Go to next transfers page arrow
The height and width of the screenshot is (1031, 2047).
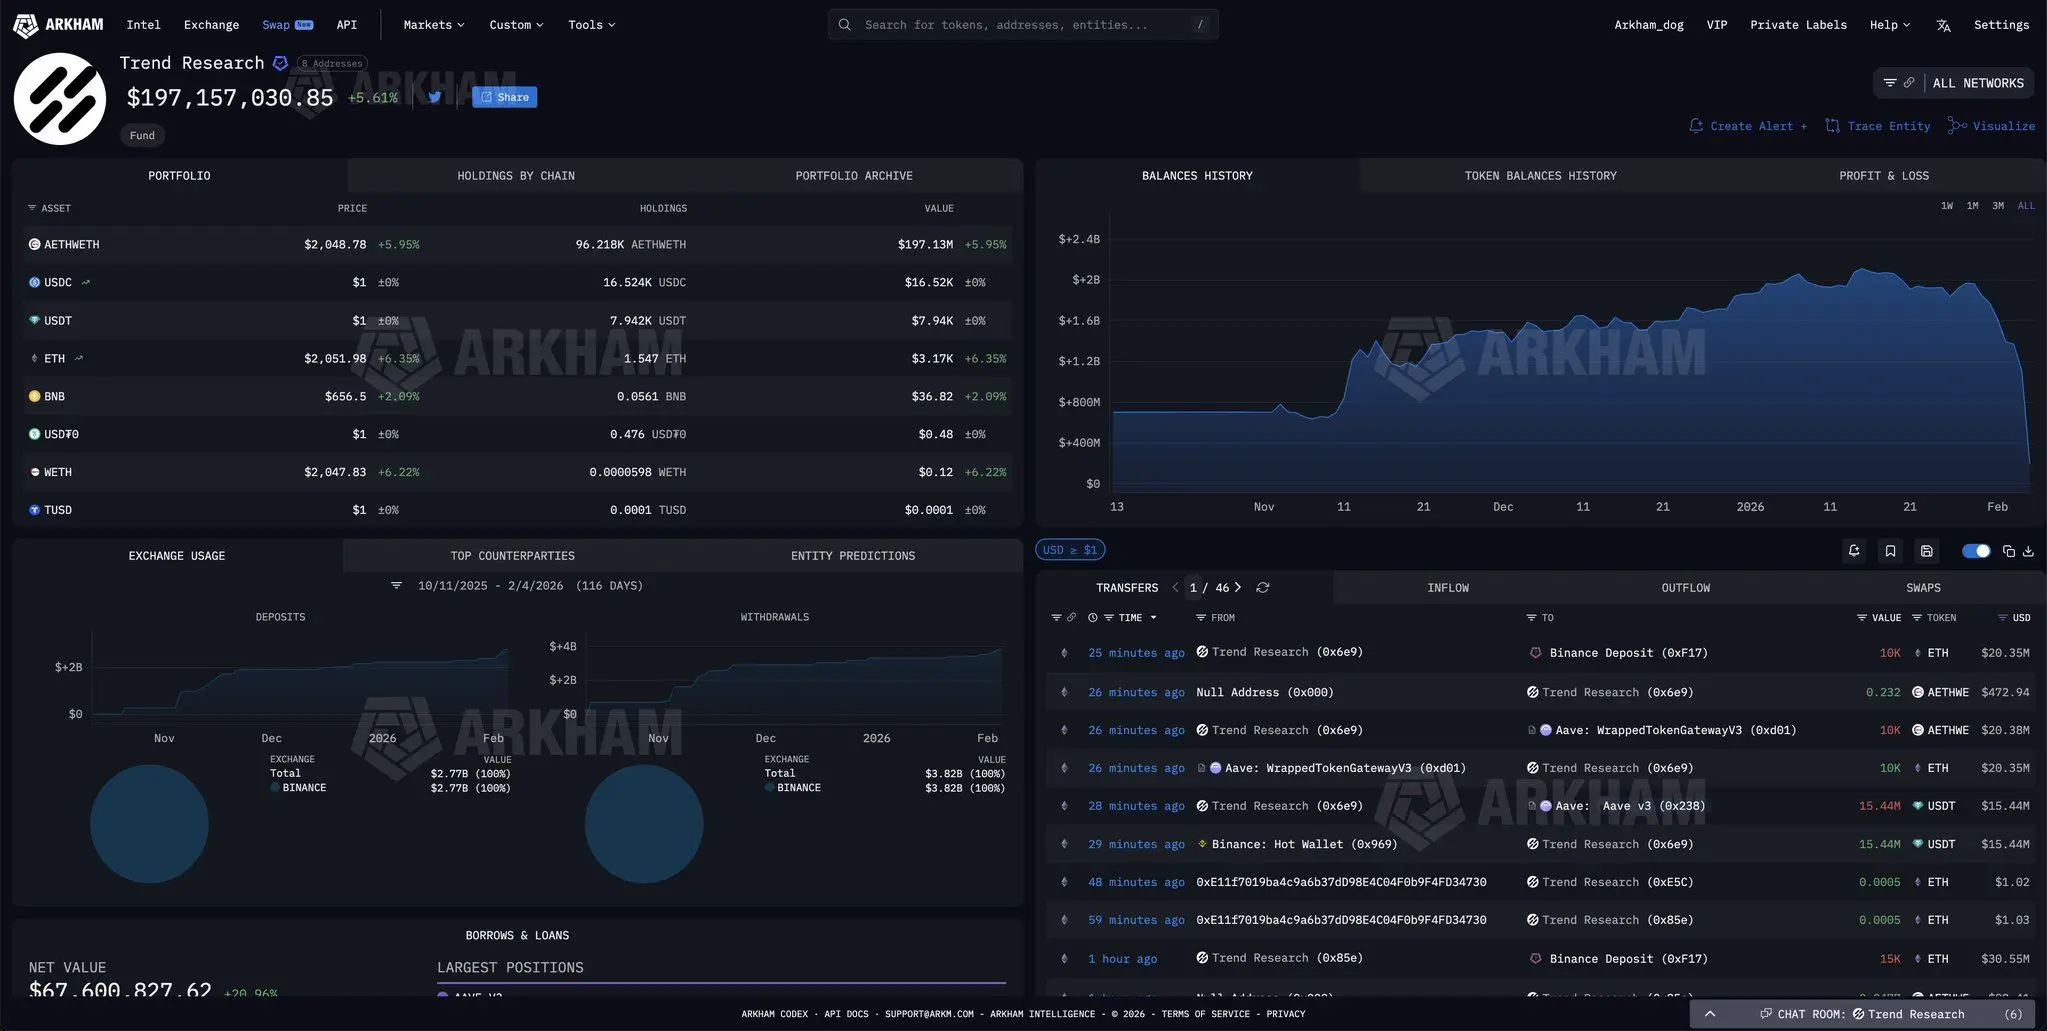[1238, 588]
